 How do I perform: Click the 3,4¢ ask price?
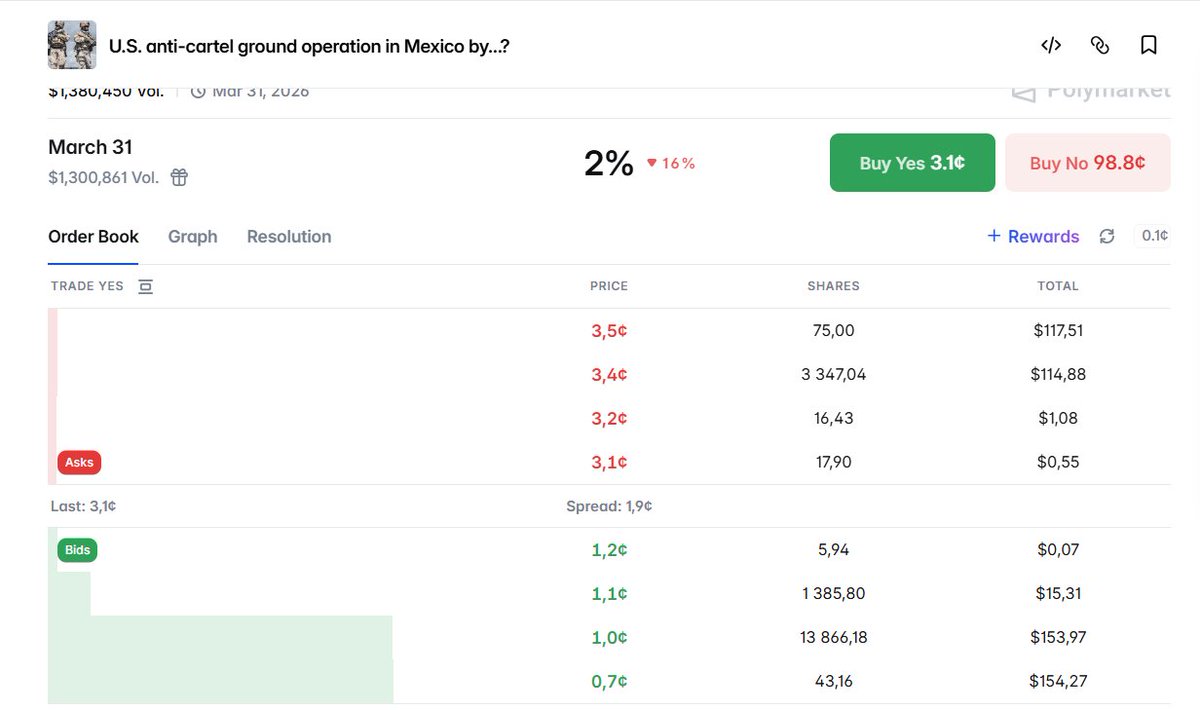[609, 375]
